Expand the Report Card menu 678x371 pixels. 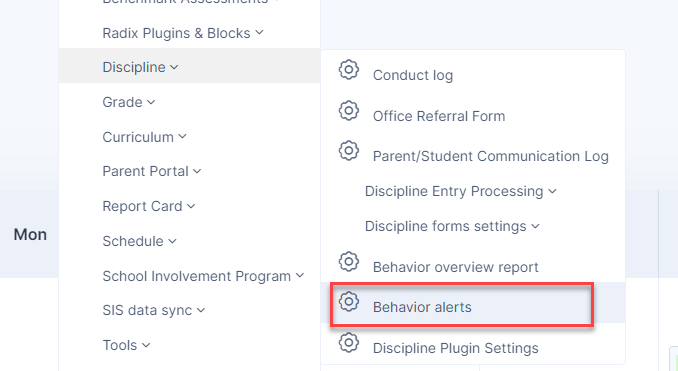pyautogui.click(x=149, y=206)
